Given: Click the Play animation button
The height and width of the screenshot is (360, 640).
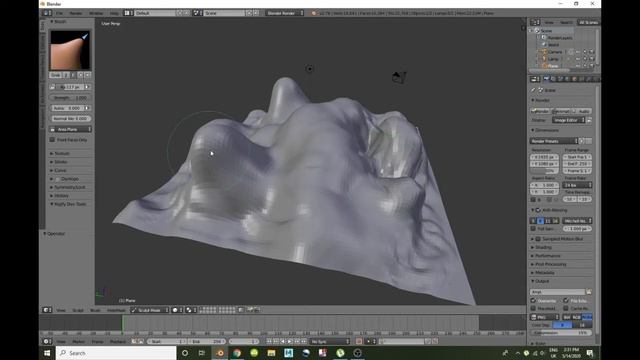Looking at the screenshot, I should coord(290,341).
